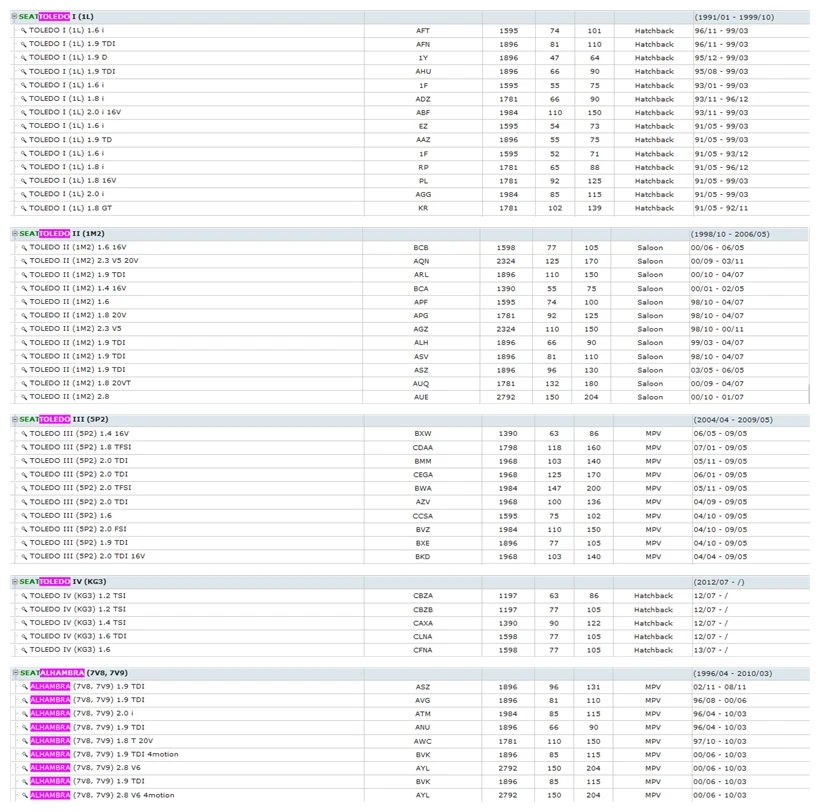The height and width of the screenshot is (812, 820).
Task: Click magnifier icon beside TOLEDO II 1.6 16V
Action: pyautogui.click(x=24, y=248)
